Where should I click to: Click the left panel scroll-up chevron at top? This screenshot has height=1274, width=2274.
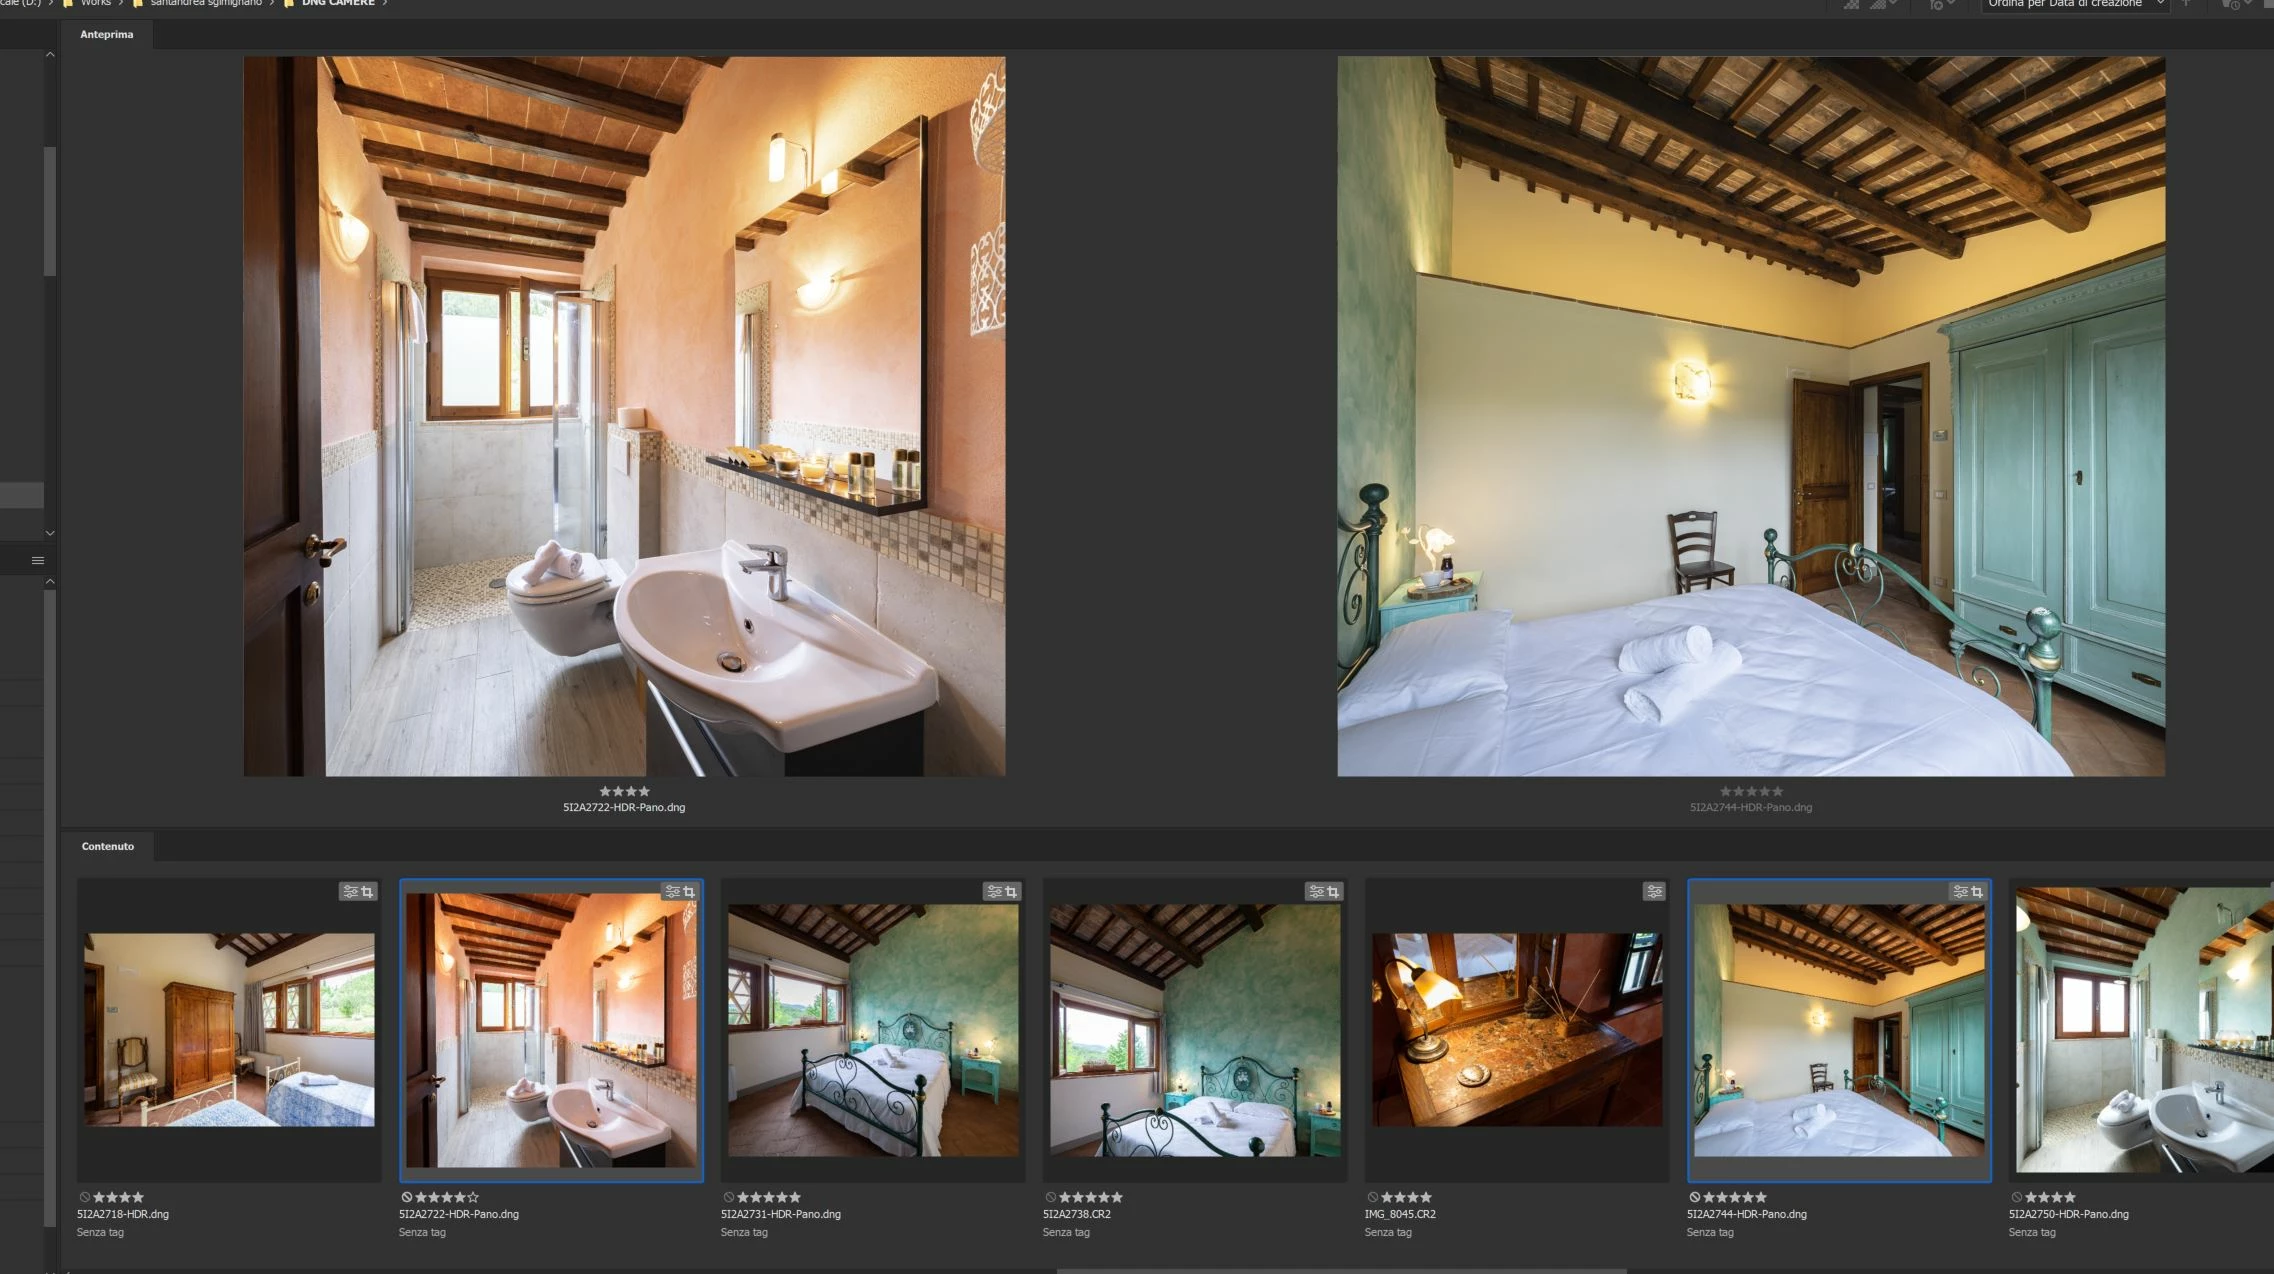(50, 55)
